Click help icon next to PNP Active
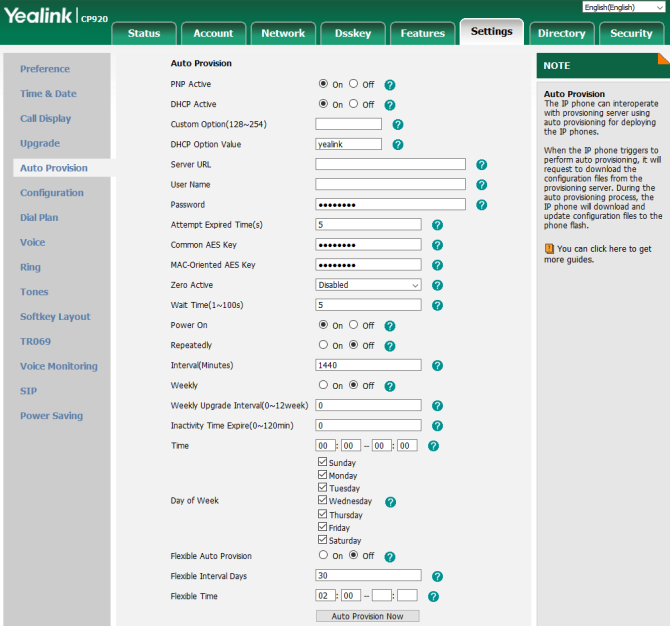Screen dimensions: 670x626 click(x=390, y=85)
